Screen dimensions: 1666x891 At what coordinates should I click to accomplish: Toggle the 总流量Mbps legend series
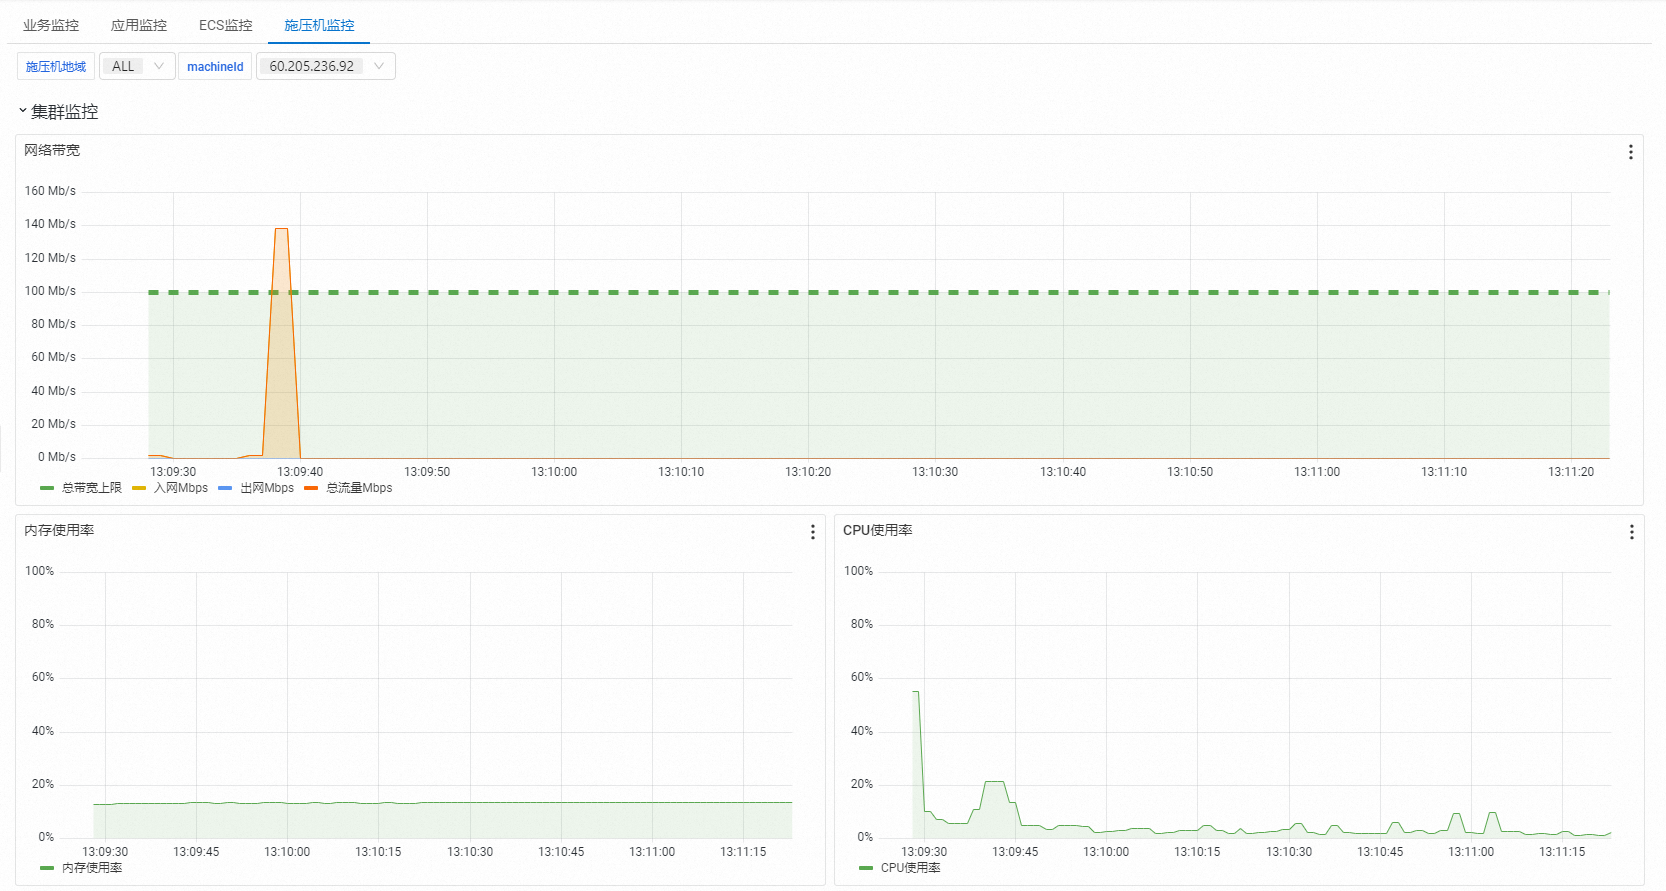pyautogui.click(x=348, y=488)
